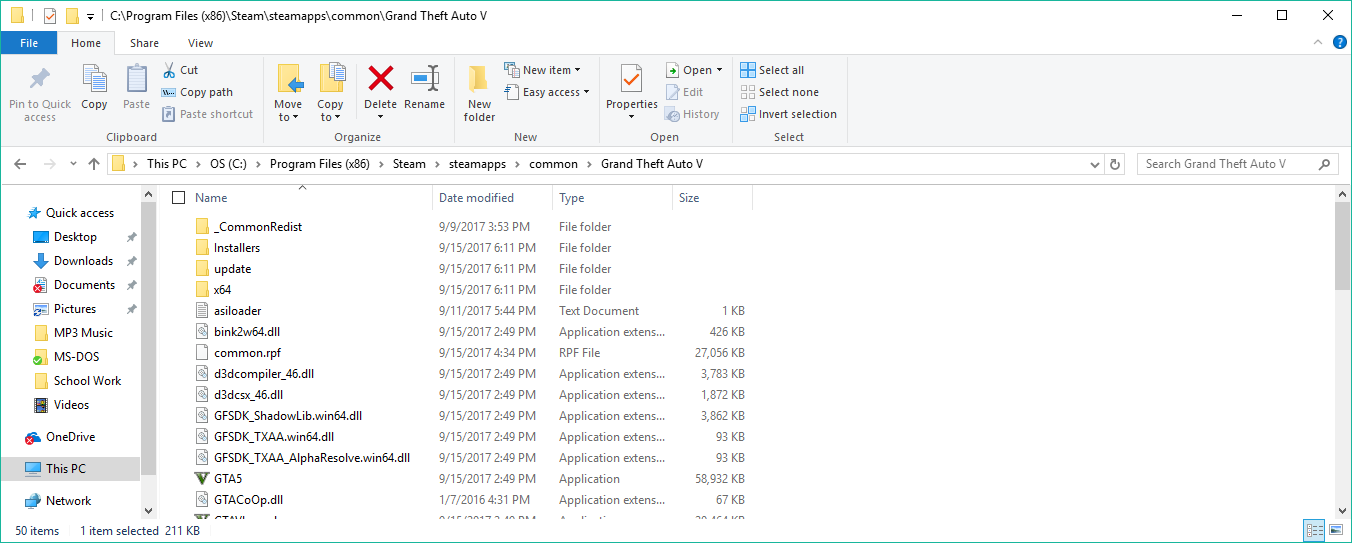Screen dimensions: 1352x543
Task: Click the Pin to Quick access icon
Action: pyautogui.click(x=40, y=80)
